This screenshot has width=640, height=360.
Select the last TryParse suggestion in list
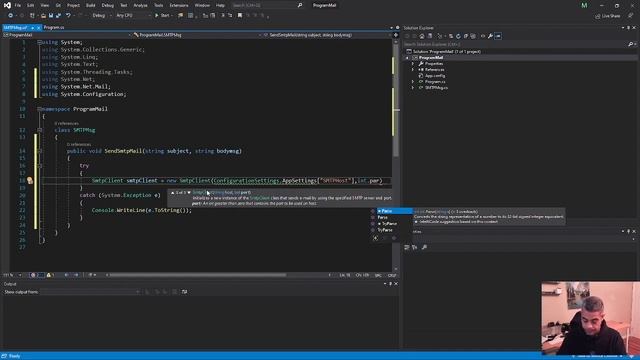coord(385,230)
